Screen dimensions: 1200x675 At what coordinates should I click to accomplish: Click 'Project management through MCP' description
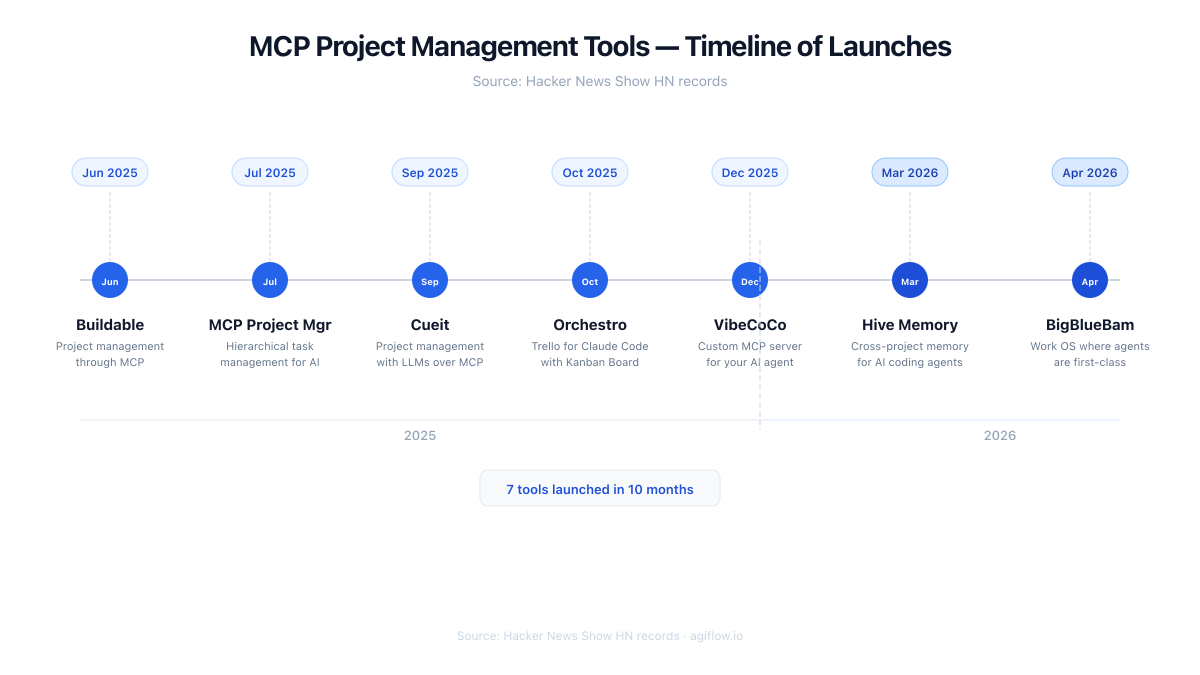coord(110,354)
